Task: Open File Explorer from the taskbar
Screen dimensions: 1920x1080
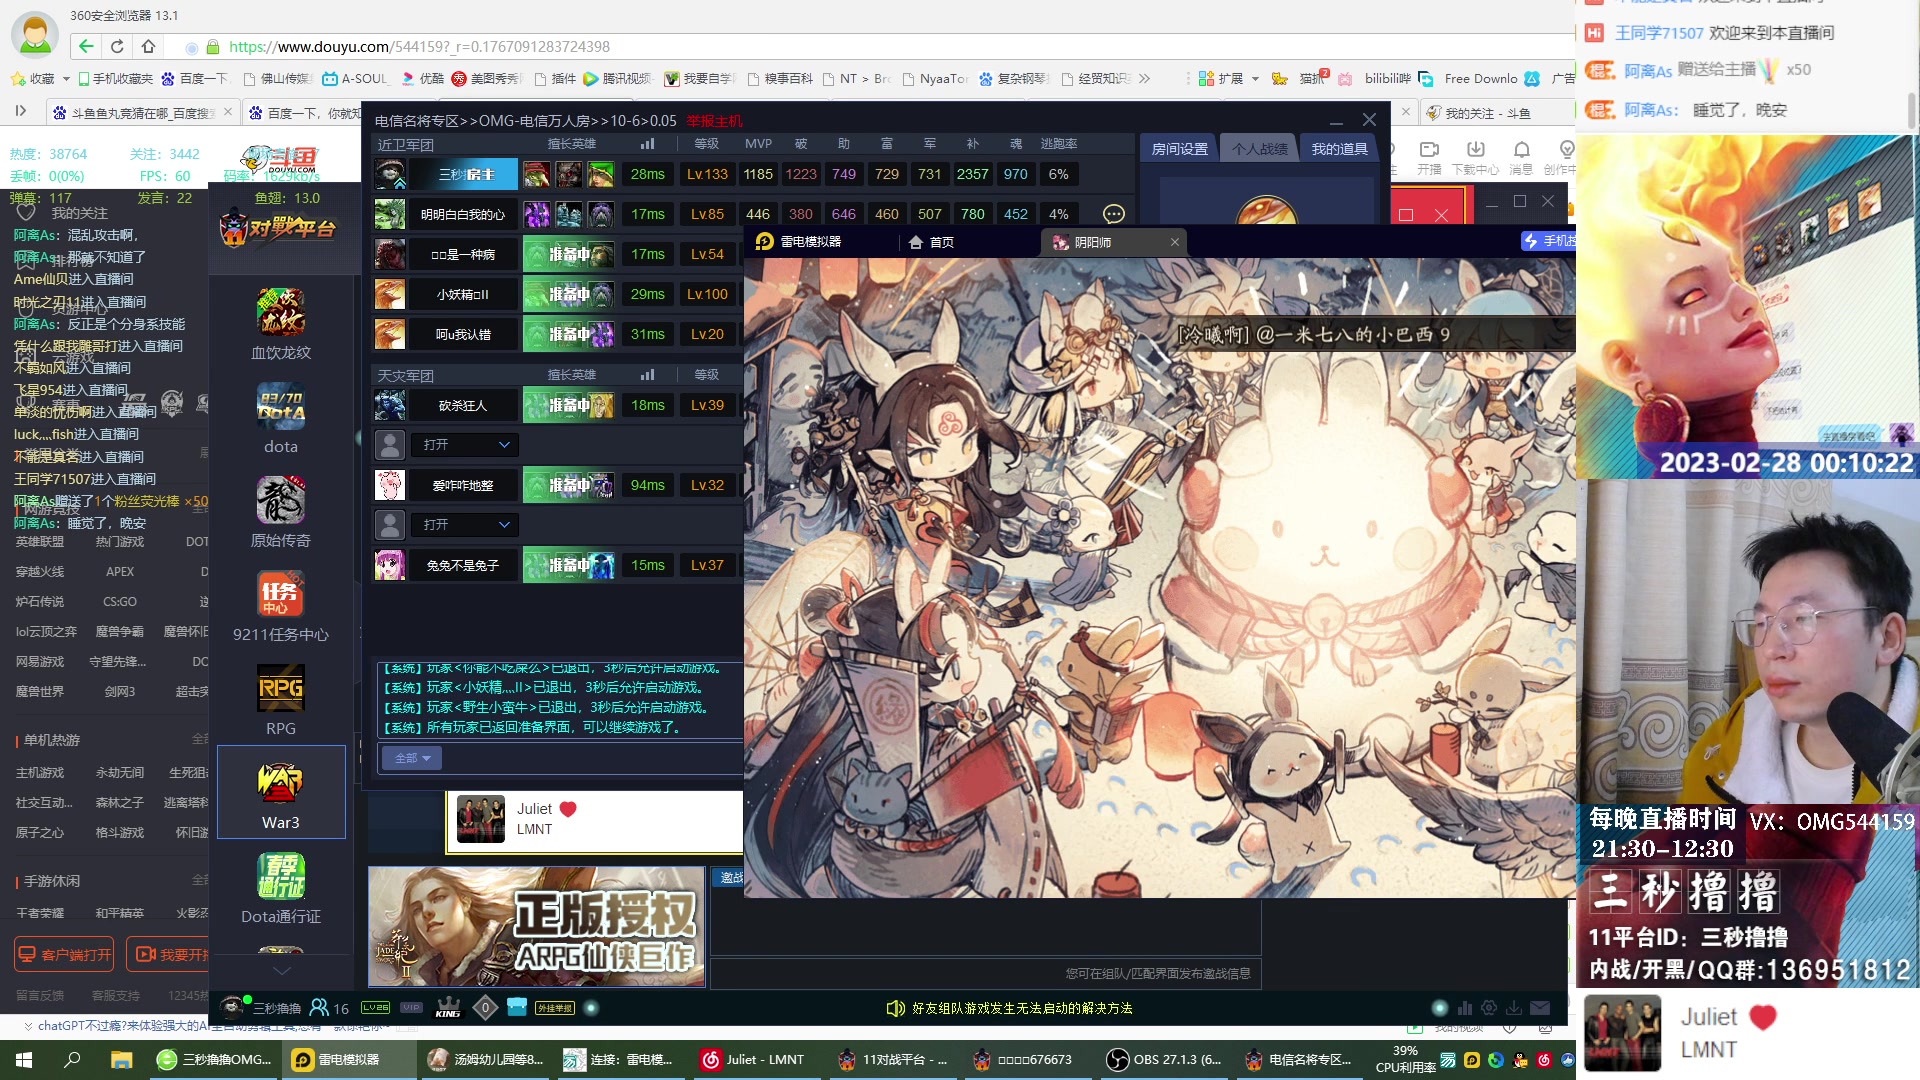Action: [x=121, y=1059]
